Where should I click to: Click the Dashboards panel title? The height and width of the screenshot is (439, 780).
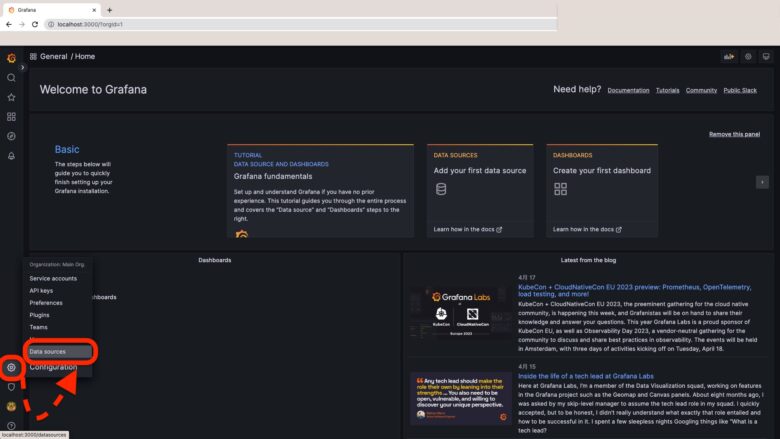(214, 260)
